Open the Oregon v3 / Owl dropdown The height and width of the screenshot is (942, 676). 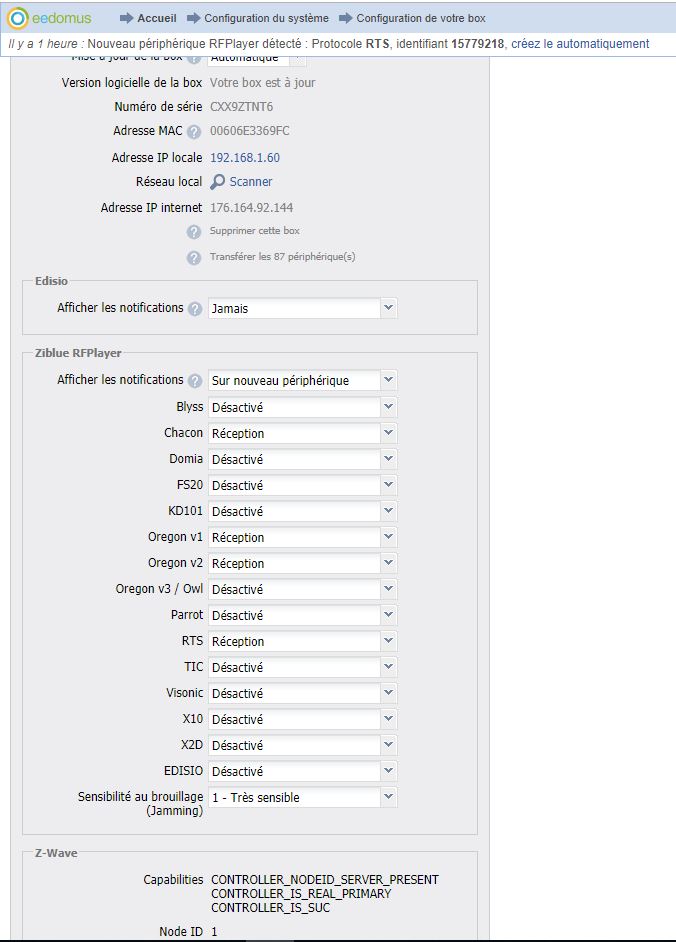pos(302,590)
